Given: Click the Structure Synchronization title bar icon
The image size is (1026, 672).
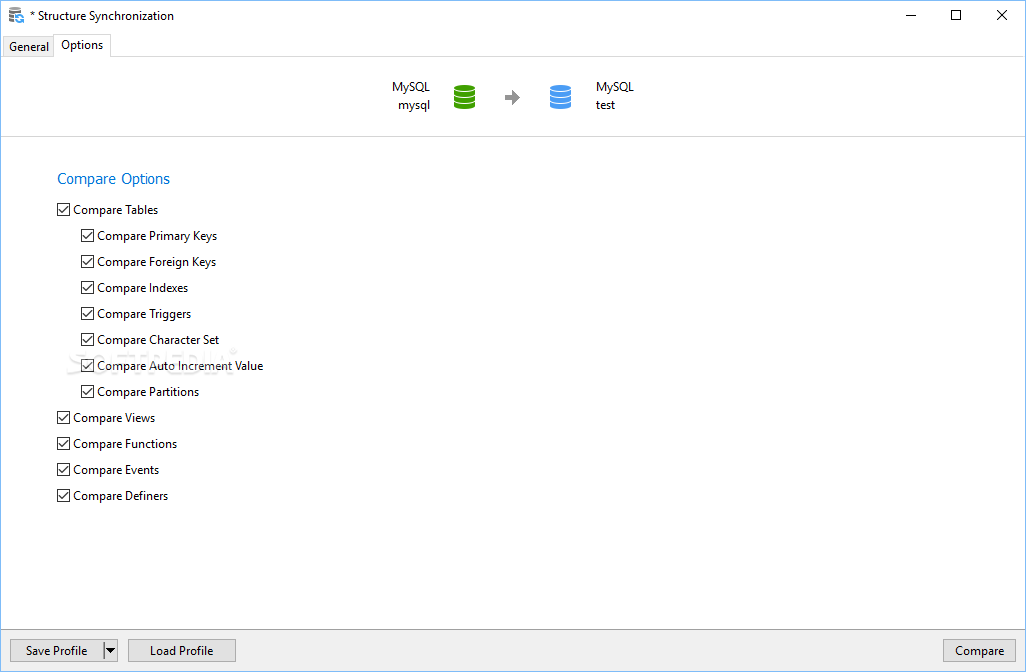Looking at the screenshot, I should (x=16, y=15).
